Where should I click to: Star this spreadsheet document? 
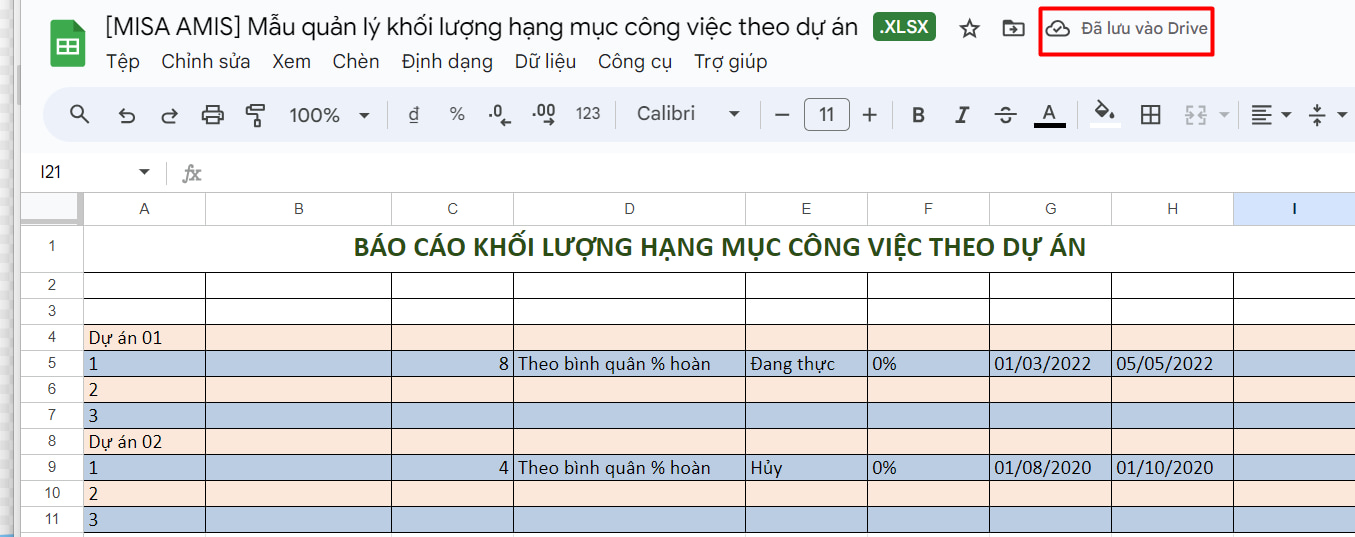pos(969,29)
